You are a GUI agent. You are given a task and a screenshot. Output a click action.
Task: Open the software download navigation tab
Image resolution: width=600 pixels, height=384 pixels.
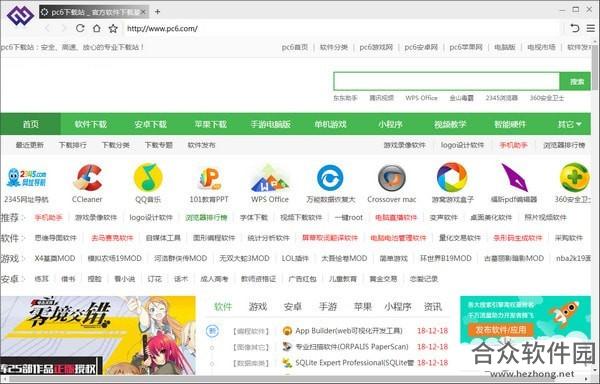coord(91,124)
